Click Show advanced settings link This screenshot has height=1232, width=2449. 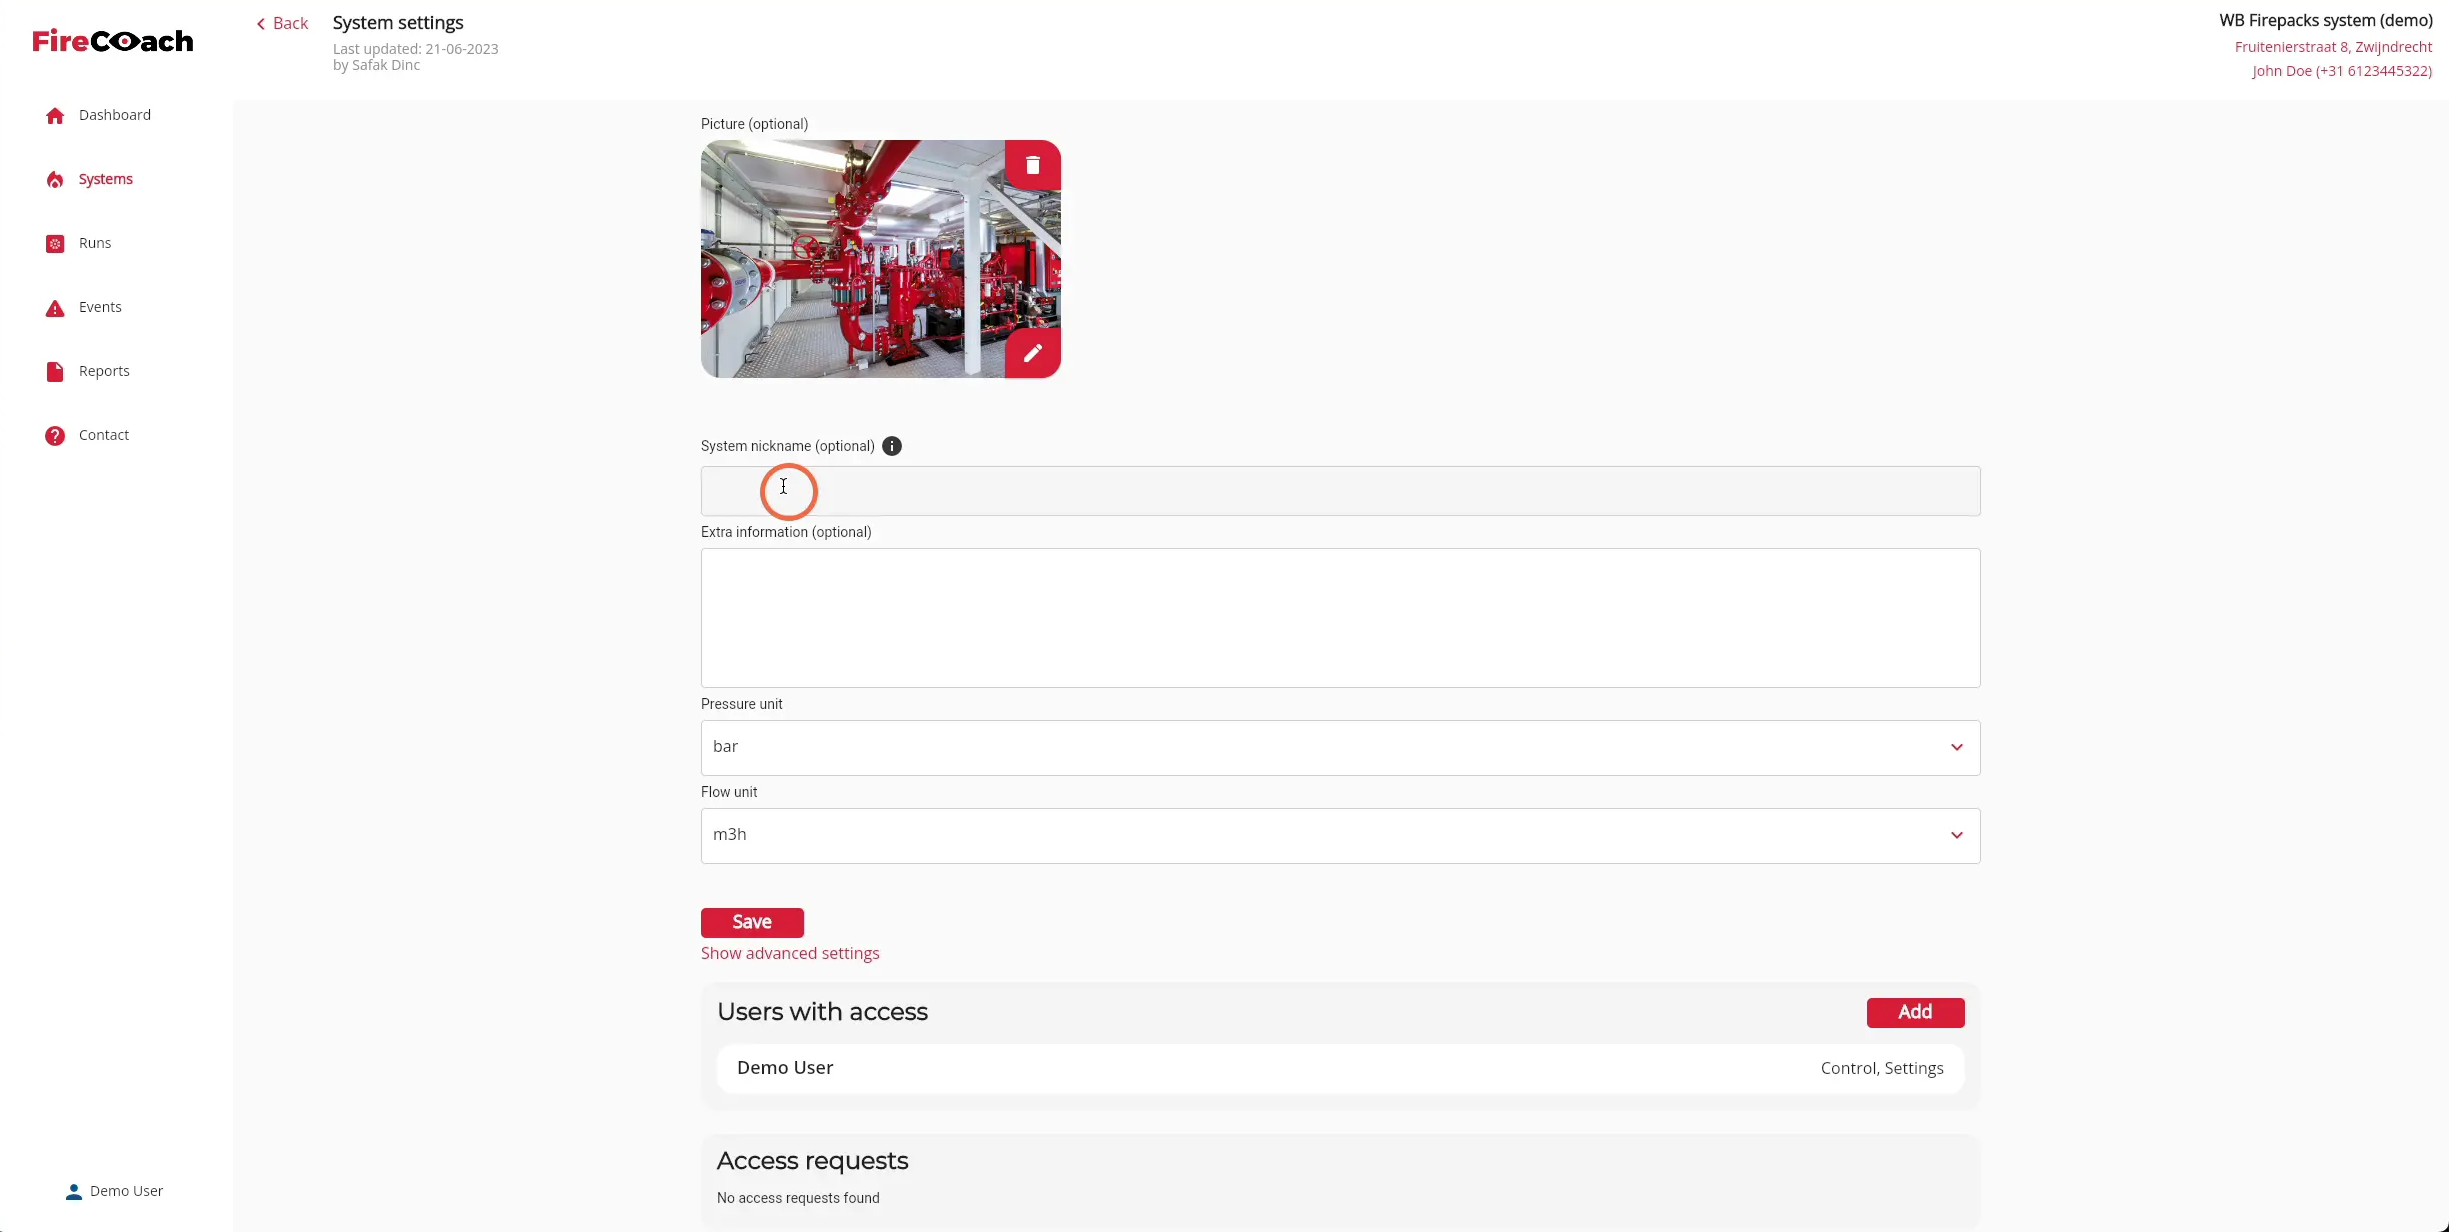[x=790, y=954]
